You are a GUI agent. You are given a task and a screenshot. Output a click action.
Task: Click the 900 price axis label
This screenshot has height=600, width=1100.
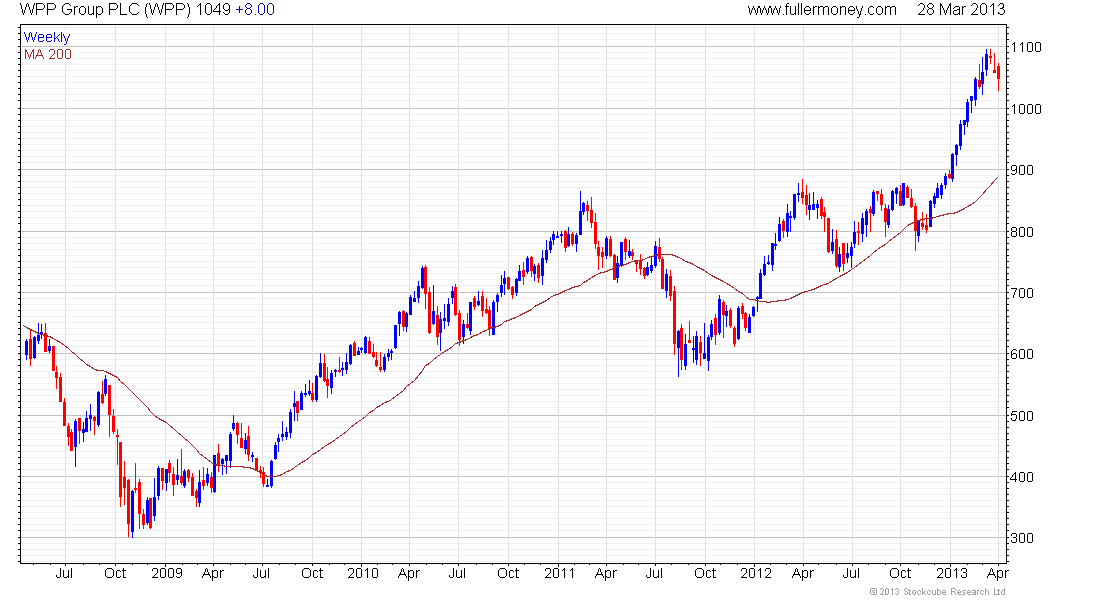[x=1021, y=171]
